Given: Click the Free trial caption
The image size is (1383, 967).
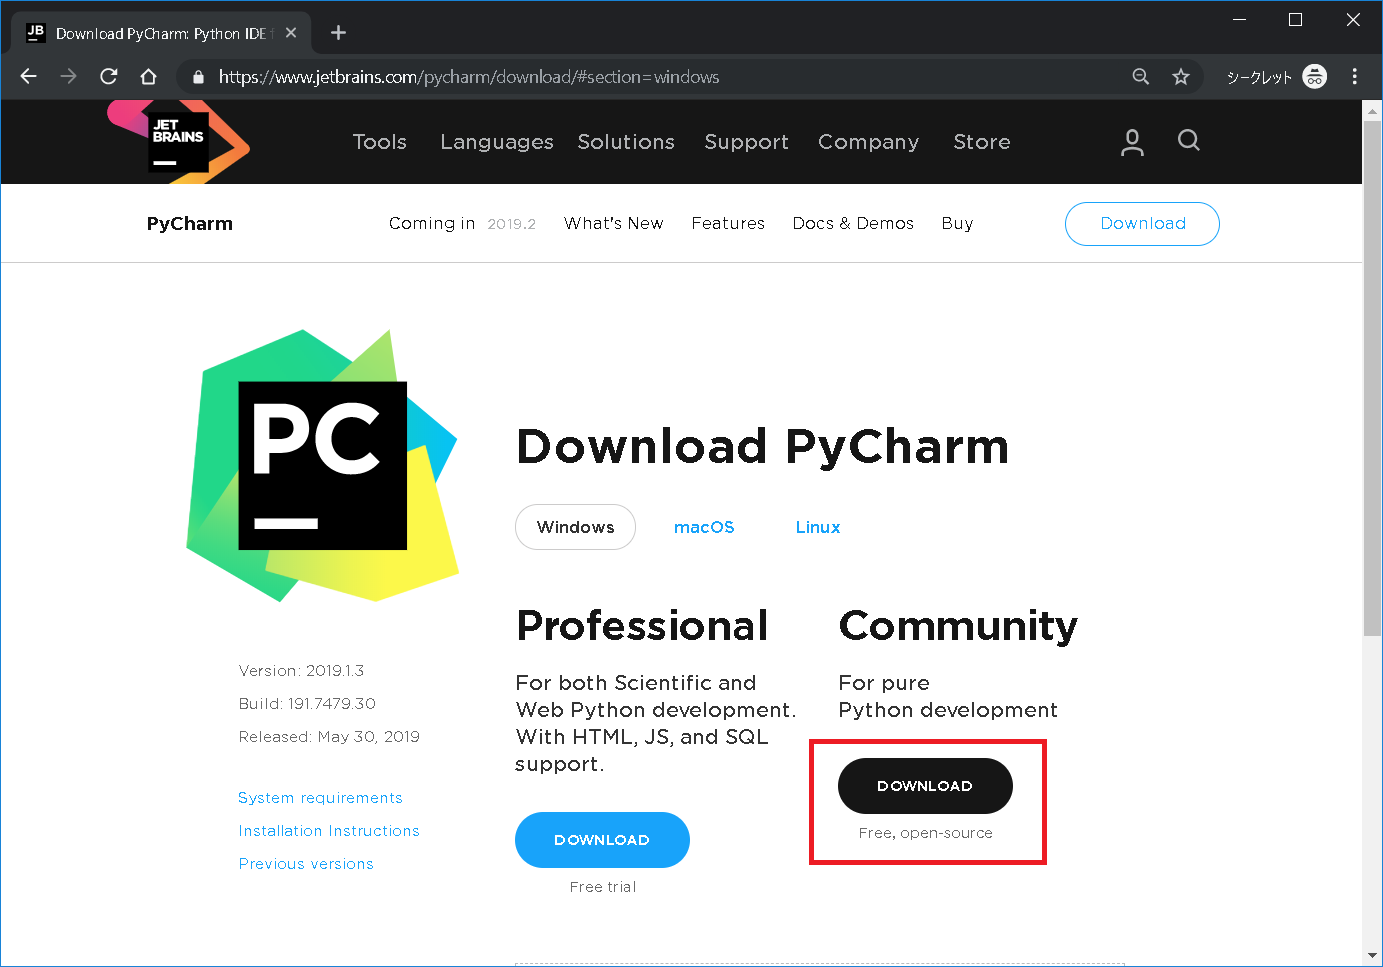Looking at the screenshot, I should click(x=603, y=887).
